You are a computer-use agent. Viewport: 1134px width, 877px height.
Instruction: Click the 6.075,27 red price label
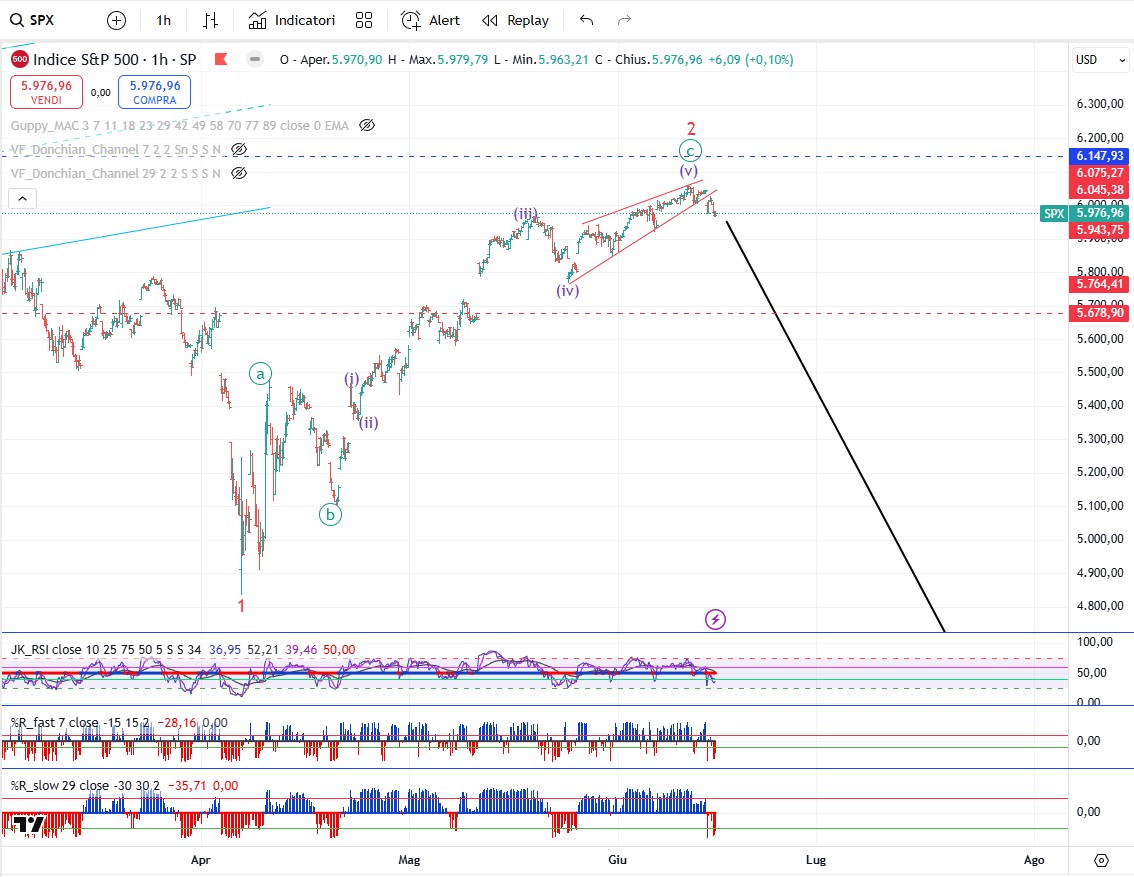coord(1099,173)
